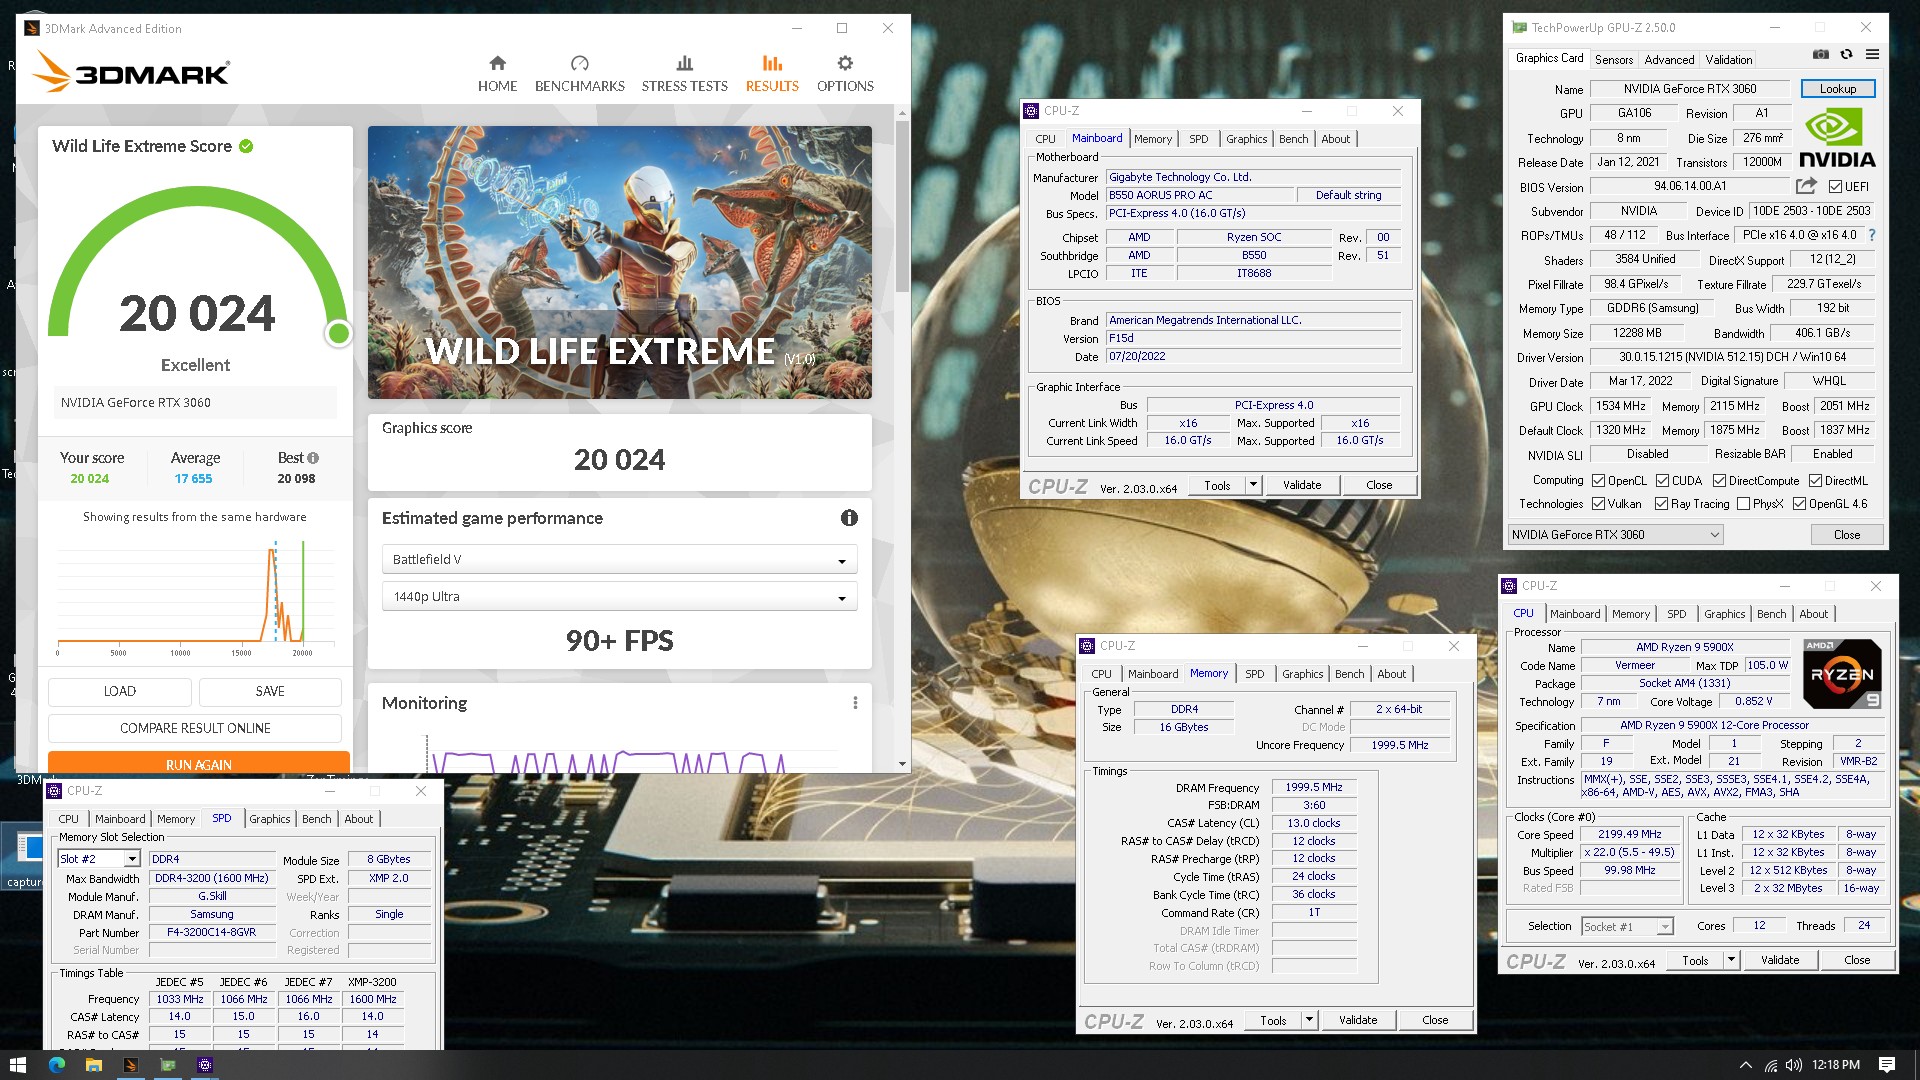Toggle the PhysX checkbox
This screenshot has width=1920, height=1080.
click(x=1743, y=504)
